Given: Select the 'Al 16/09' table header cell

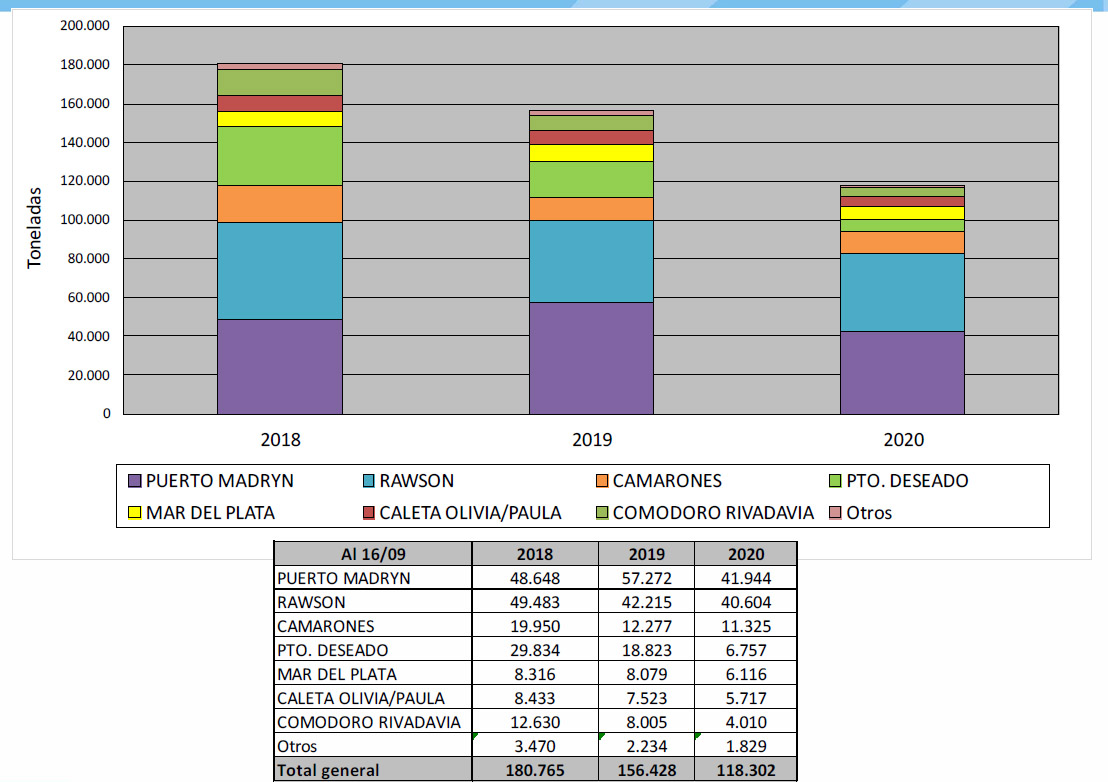Looking at the screenshot, I should (x=372, y=554).
